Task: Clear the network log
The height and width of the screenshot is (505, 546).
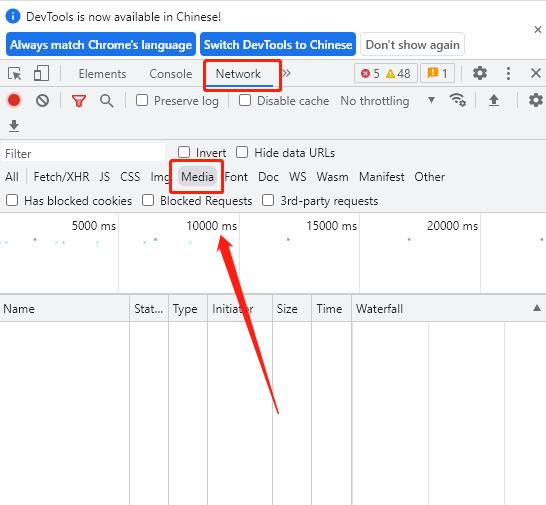Action: 42,101
